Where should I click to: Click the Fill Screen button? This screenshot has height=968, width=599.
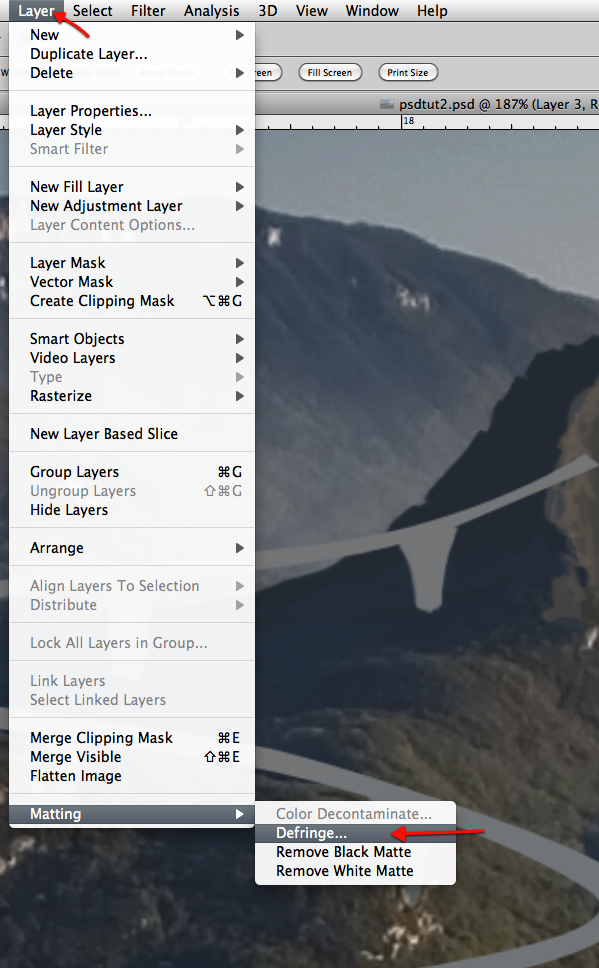tap(330, 72)
